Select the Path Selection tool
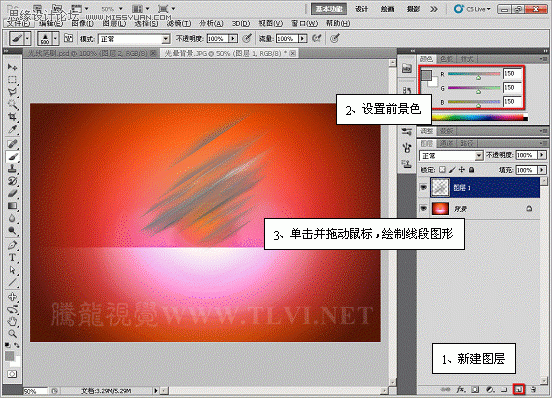Screen dimensions: 552x398 12,270
